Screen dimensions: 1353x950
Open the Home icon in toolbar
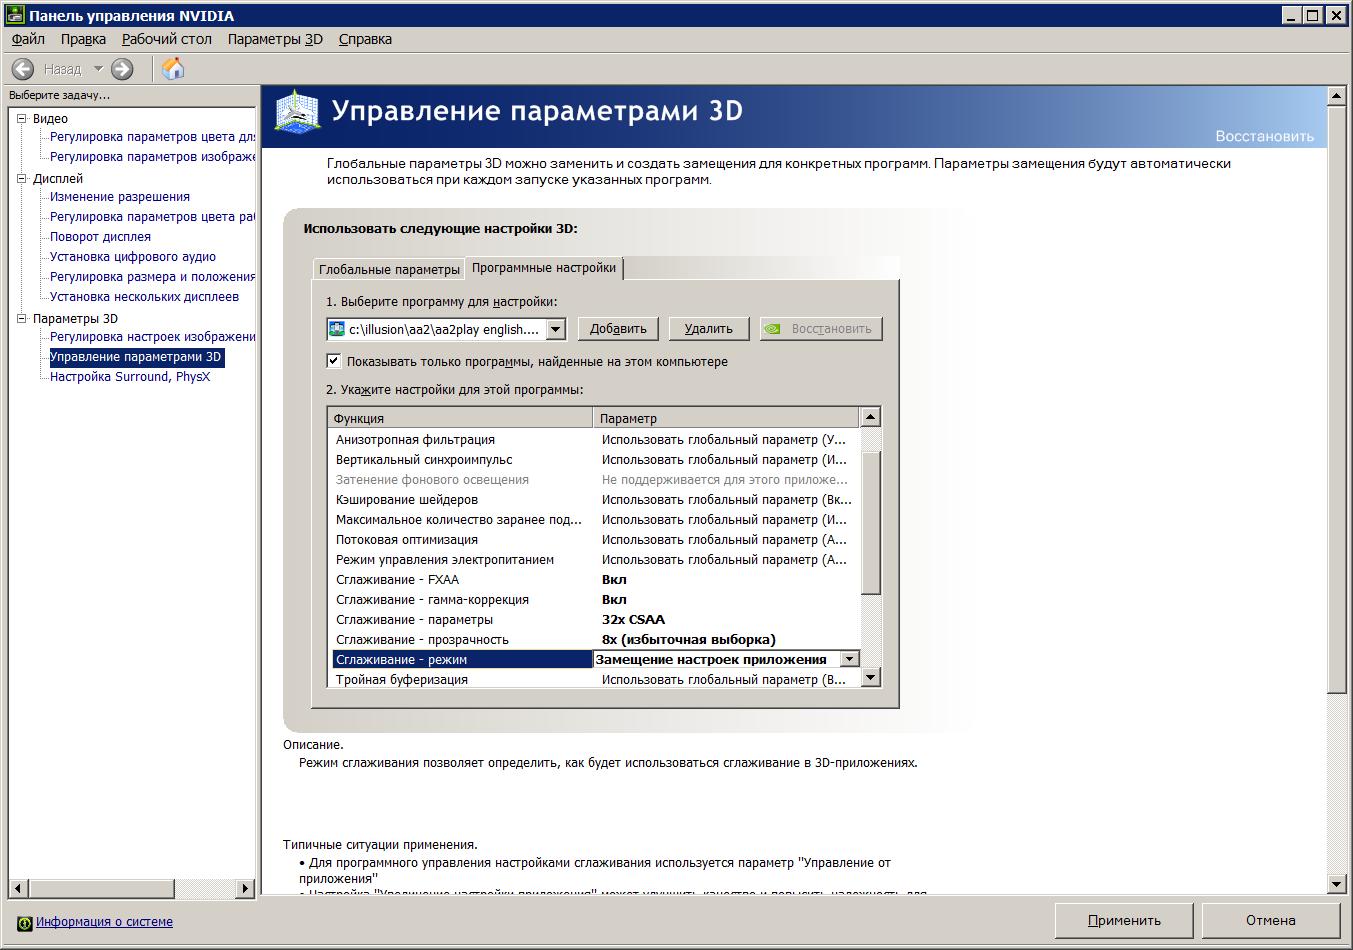tap(173, 68)
